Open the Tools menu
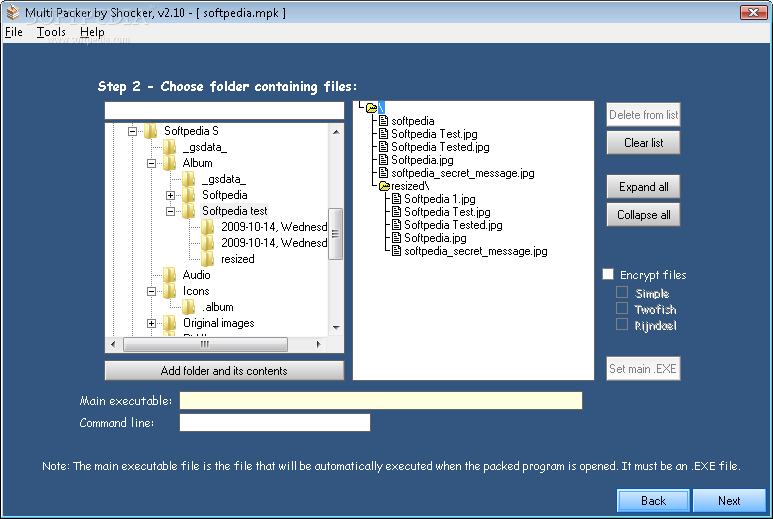This screenshot has height=519, width=773. tap(51, 32)
